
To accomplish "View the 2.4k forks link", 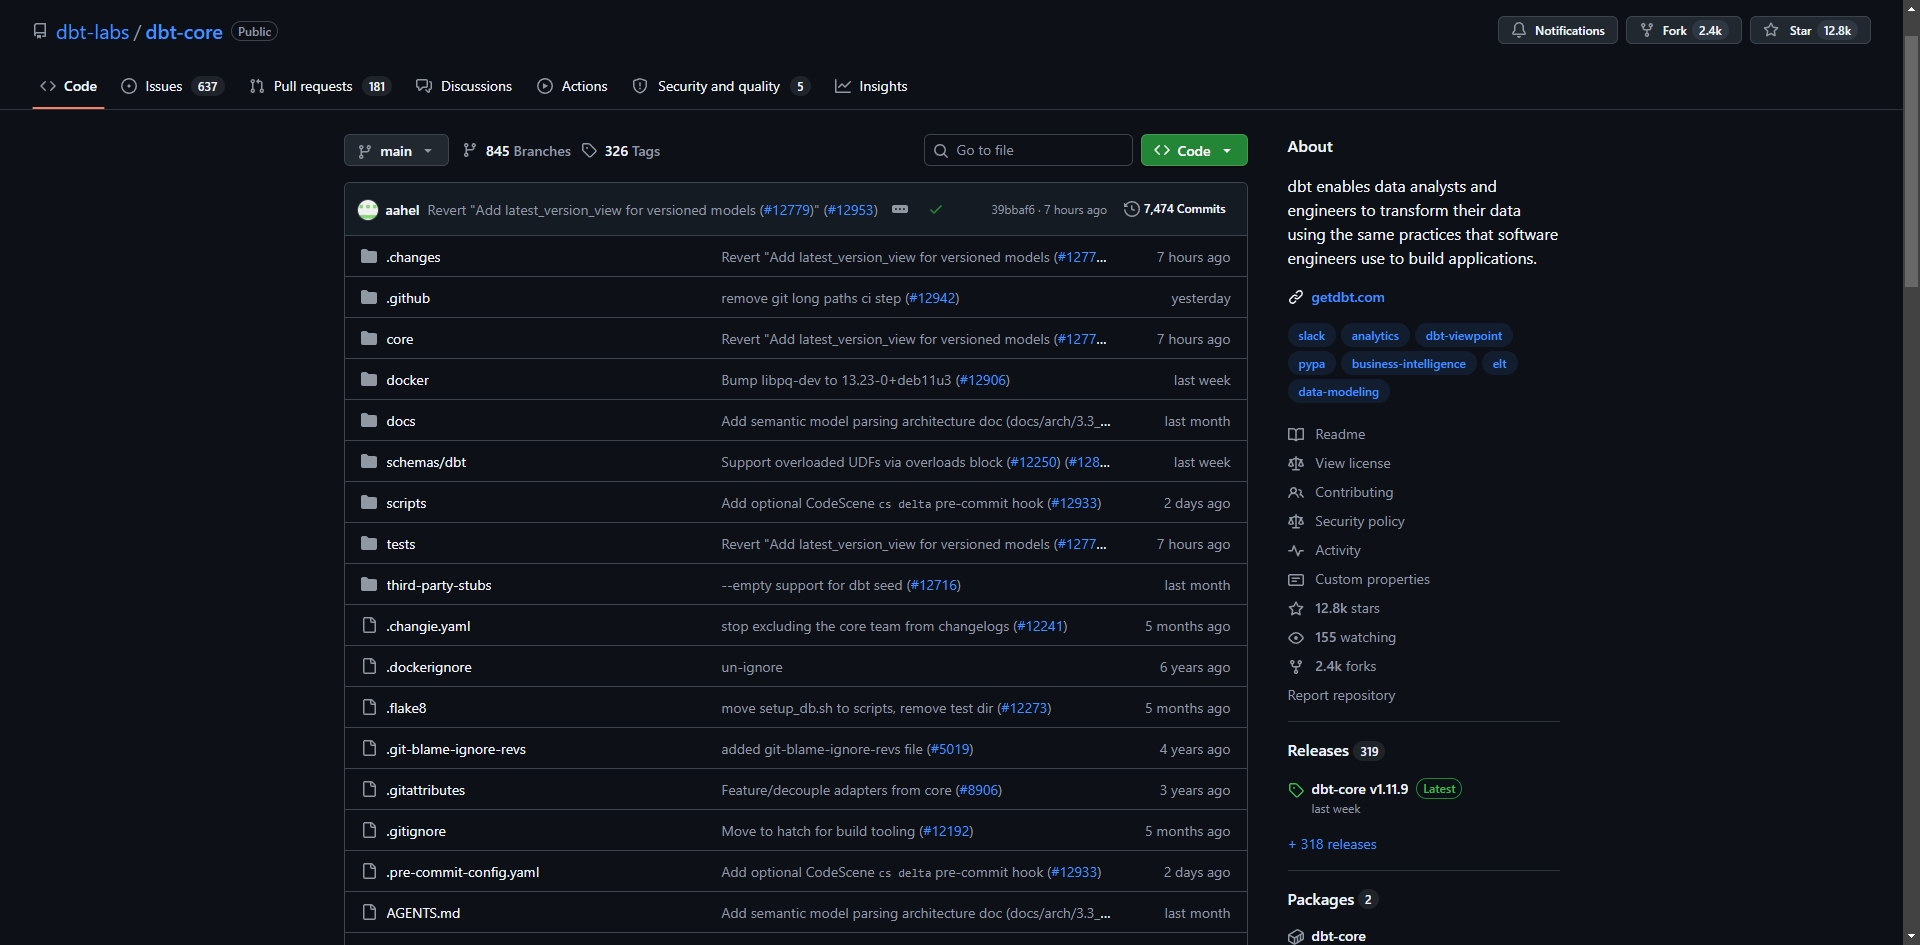I will 1332,666.
